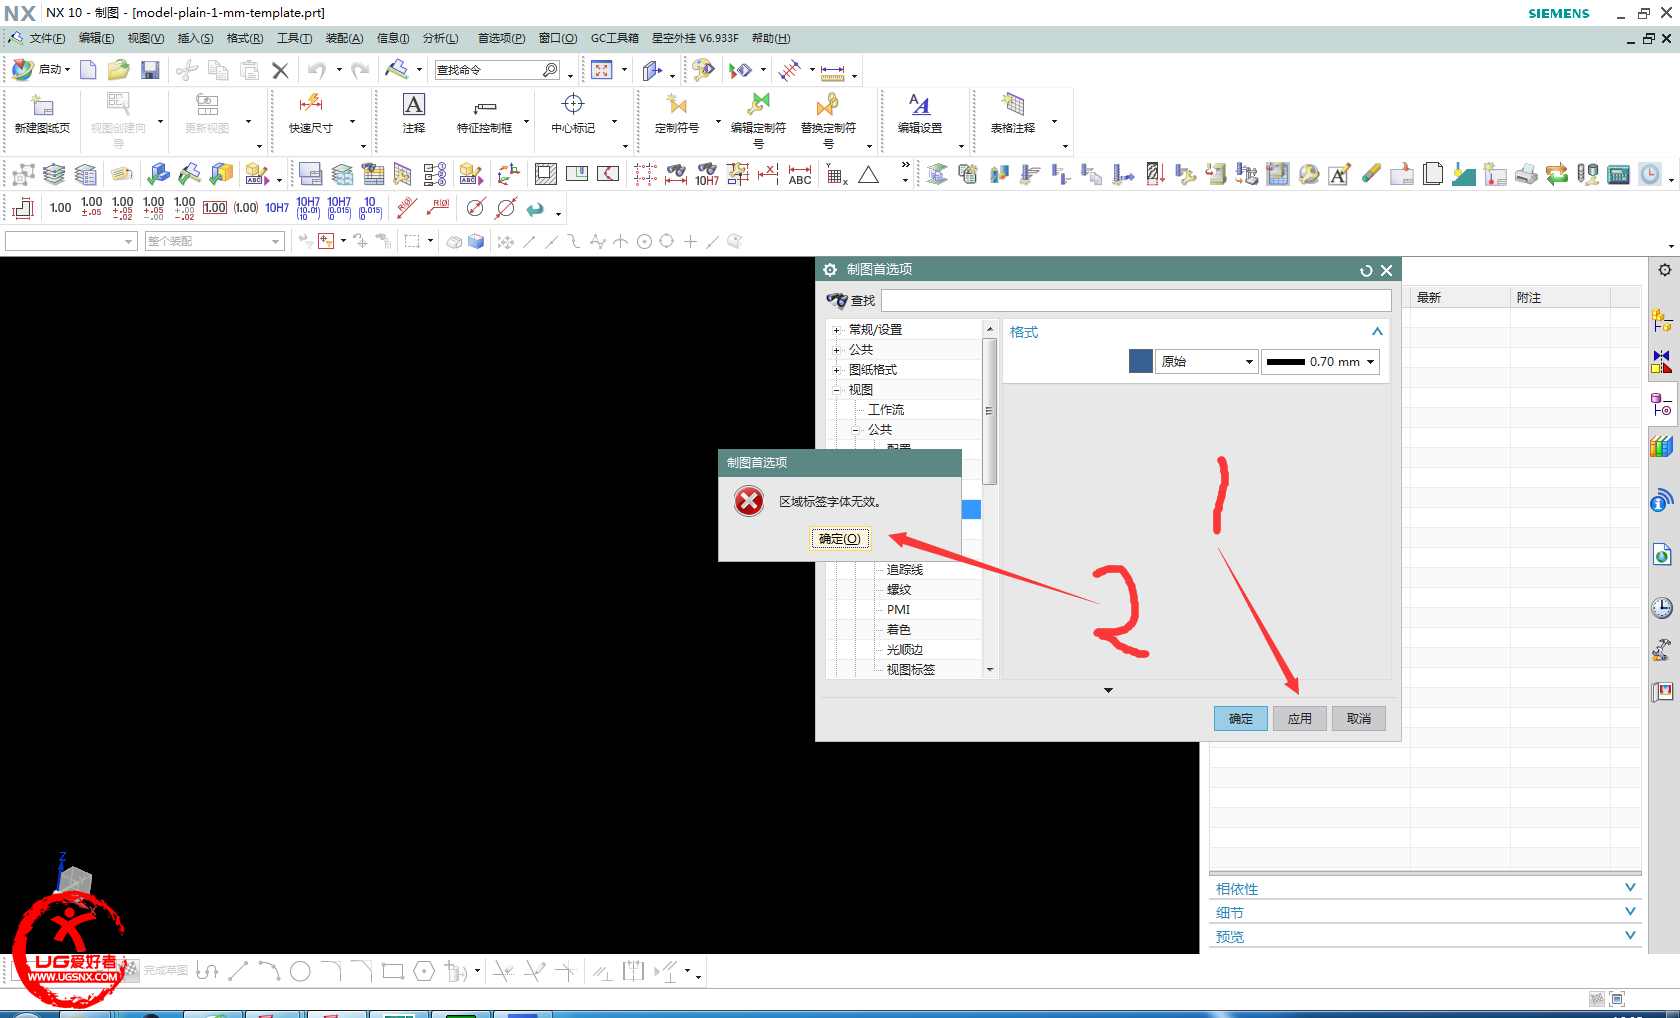Open the 插入(S) menu
Viewport: 1680px width, 1018px height.
click(195, 38)
